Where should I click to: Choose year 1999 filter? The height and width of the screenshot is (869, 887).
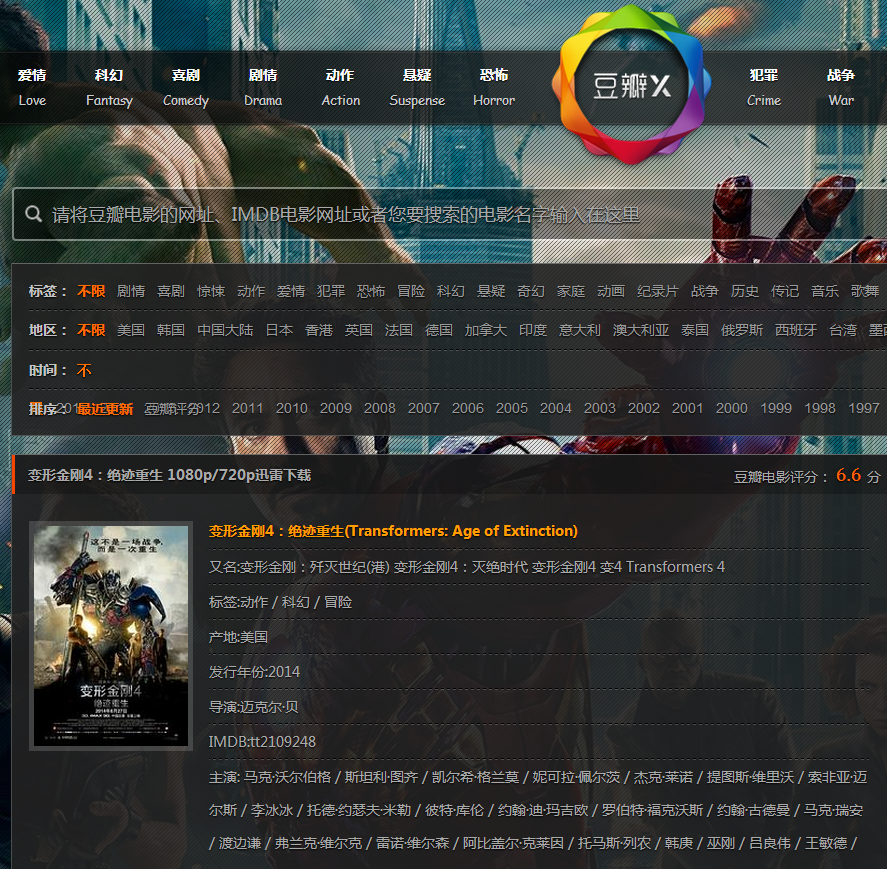pos(776,408)
